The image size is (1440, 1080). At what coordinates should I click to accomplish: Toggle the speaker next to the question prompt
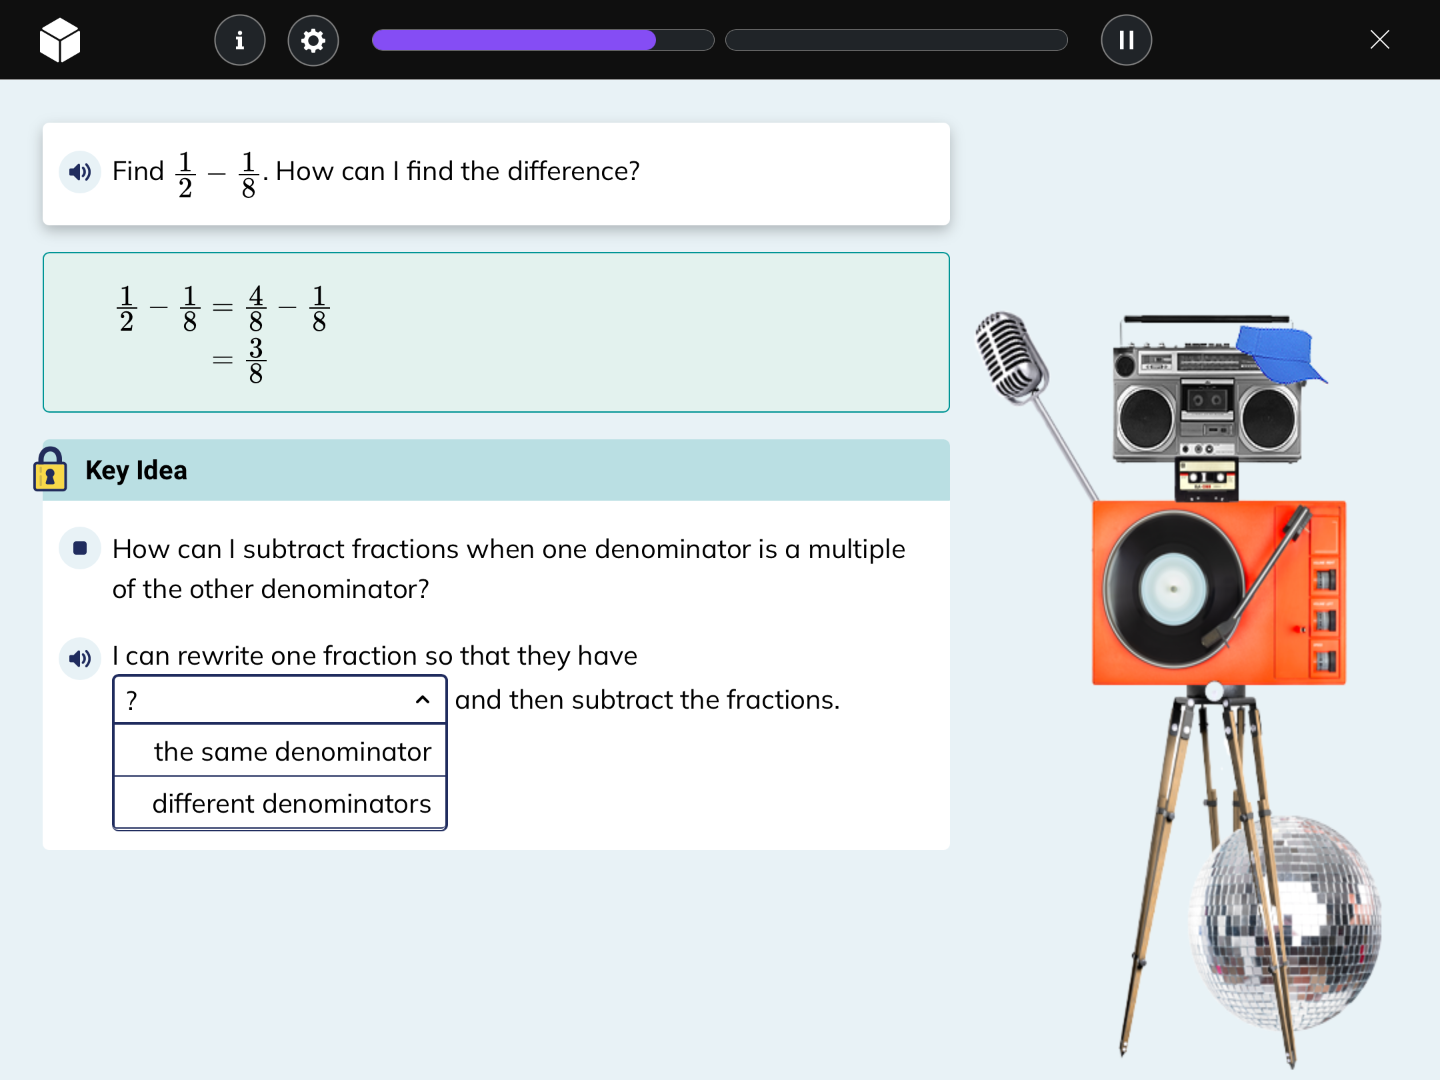[x=80, y=172]
